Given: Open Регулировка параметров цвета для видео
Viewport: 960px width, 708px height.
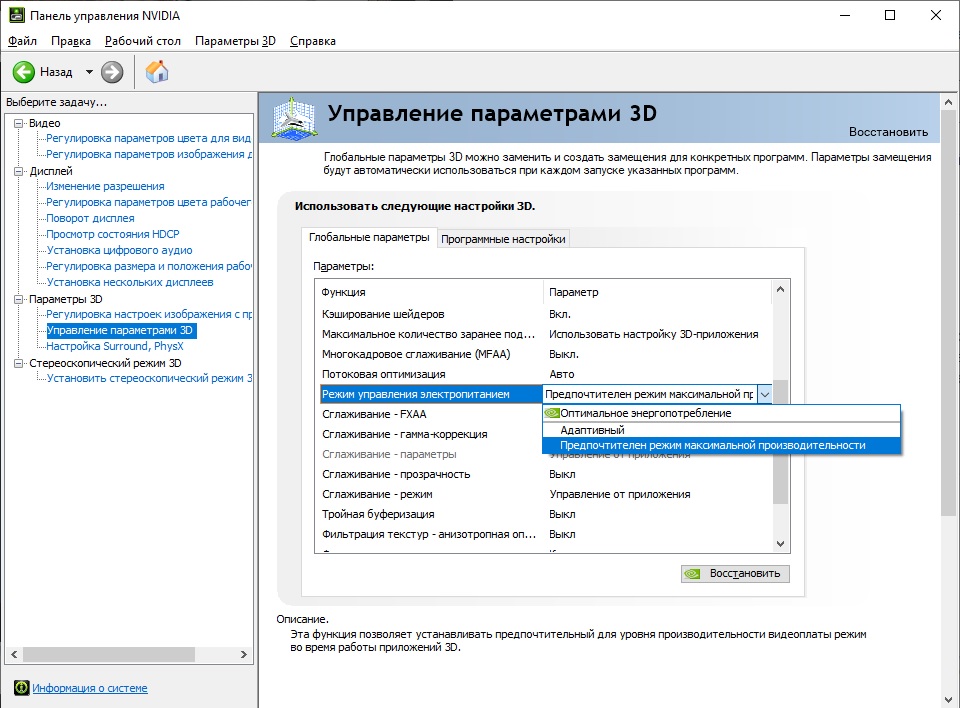Looking at the screenshot, I should tap(149, 138).
